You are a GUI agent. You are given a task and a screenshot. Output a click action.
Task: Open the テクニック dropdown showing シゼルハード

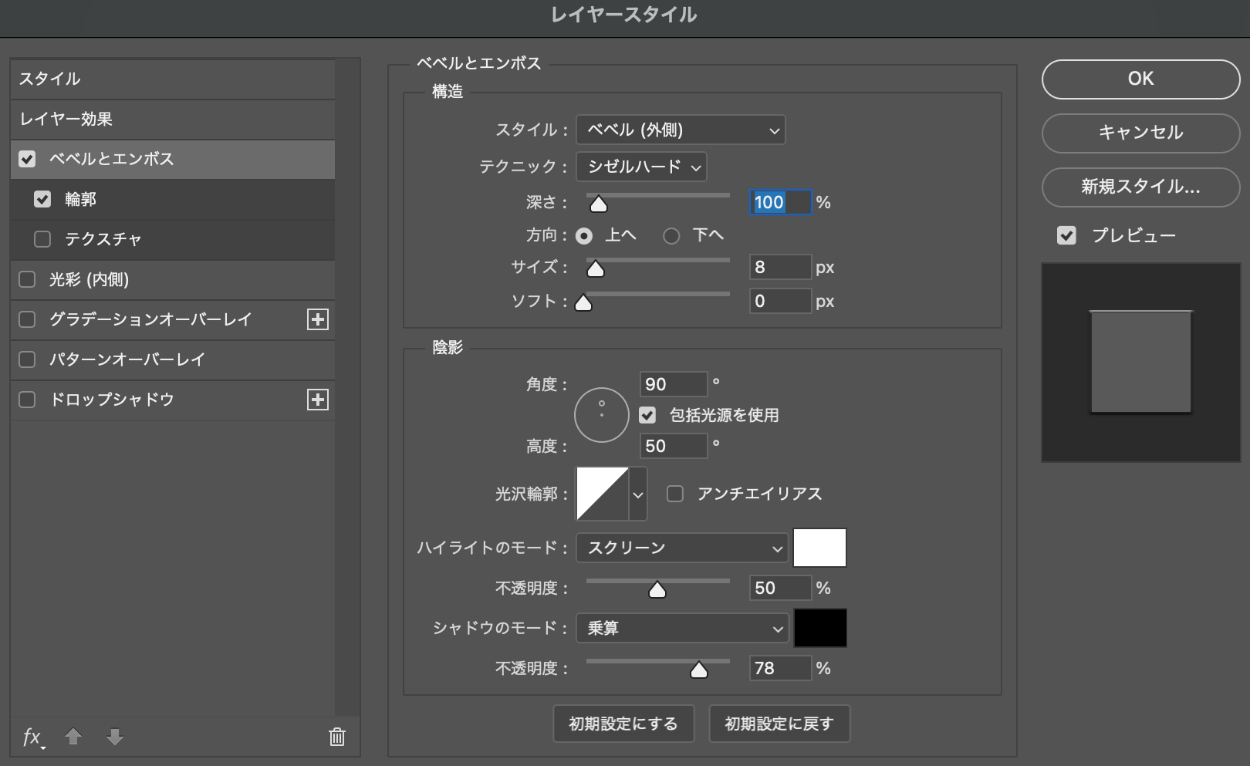pos(641,167)
